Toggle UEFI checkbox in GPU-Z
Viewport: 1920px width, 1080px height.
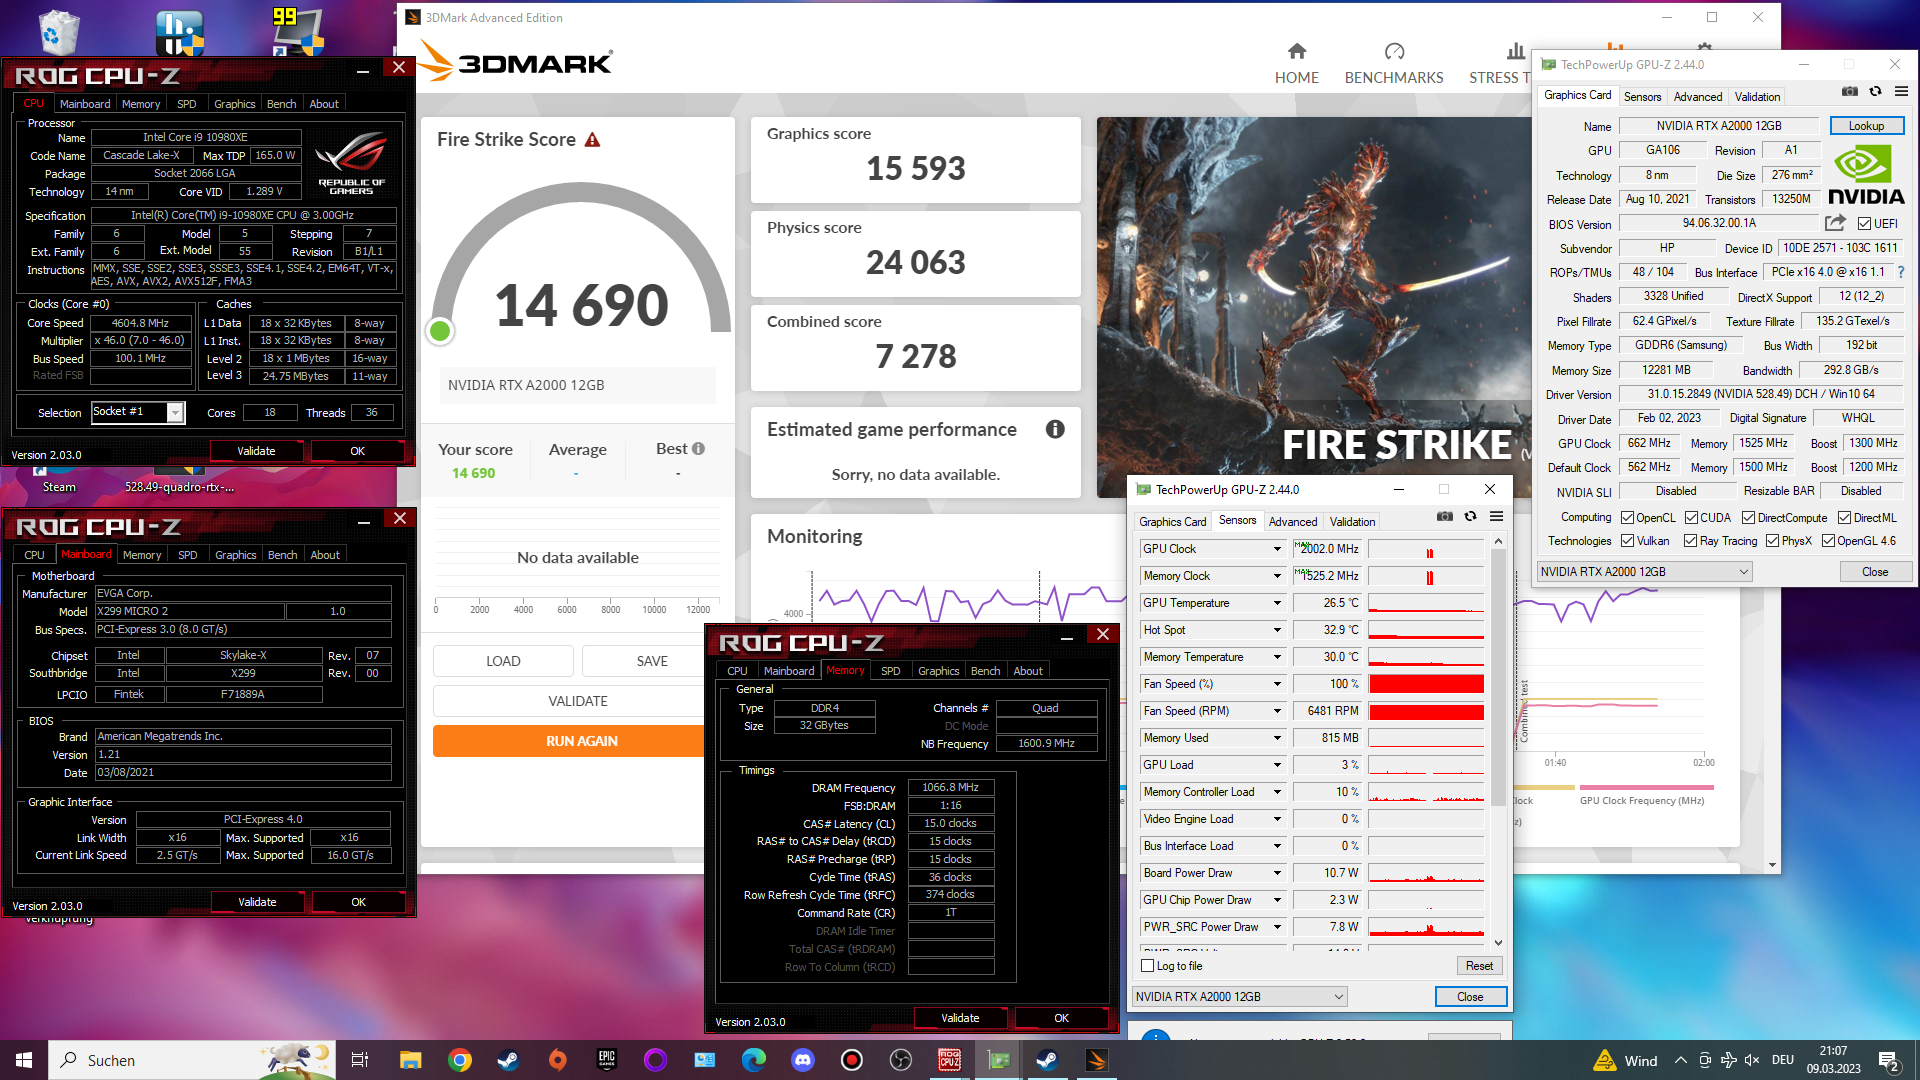(x=1864, y=224)
